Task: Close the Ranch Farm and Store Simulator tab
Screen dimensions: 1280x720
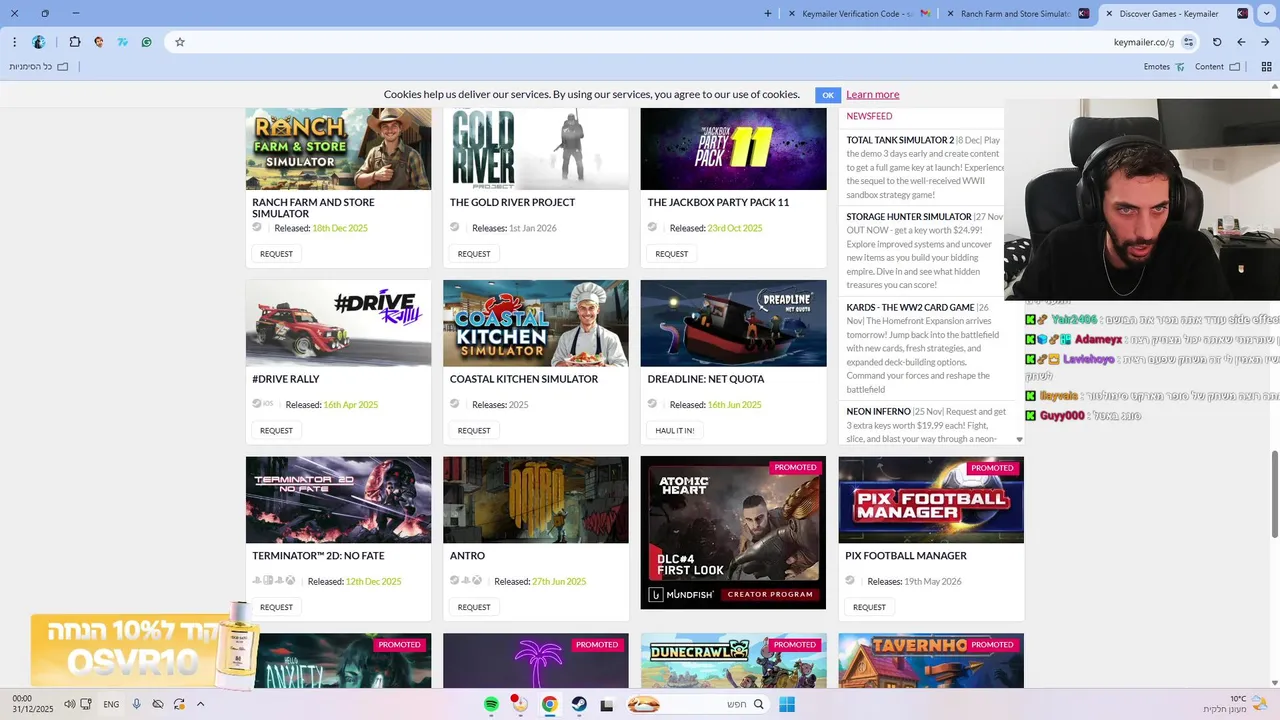Action: click(x=950, y=14)
